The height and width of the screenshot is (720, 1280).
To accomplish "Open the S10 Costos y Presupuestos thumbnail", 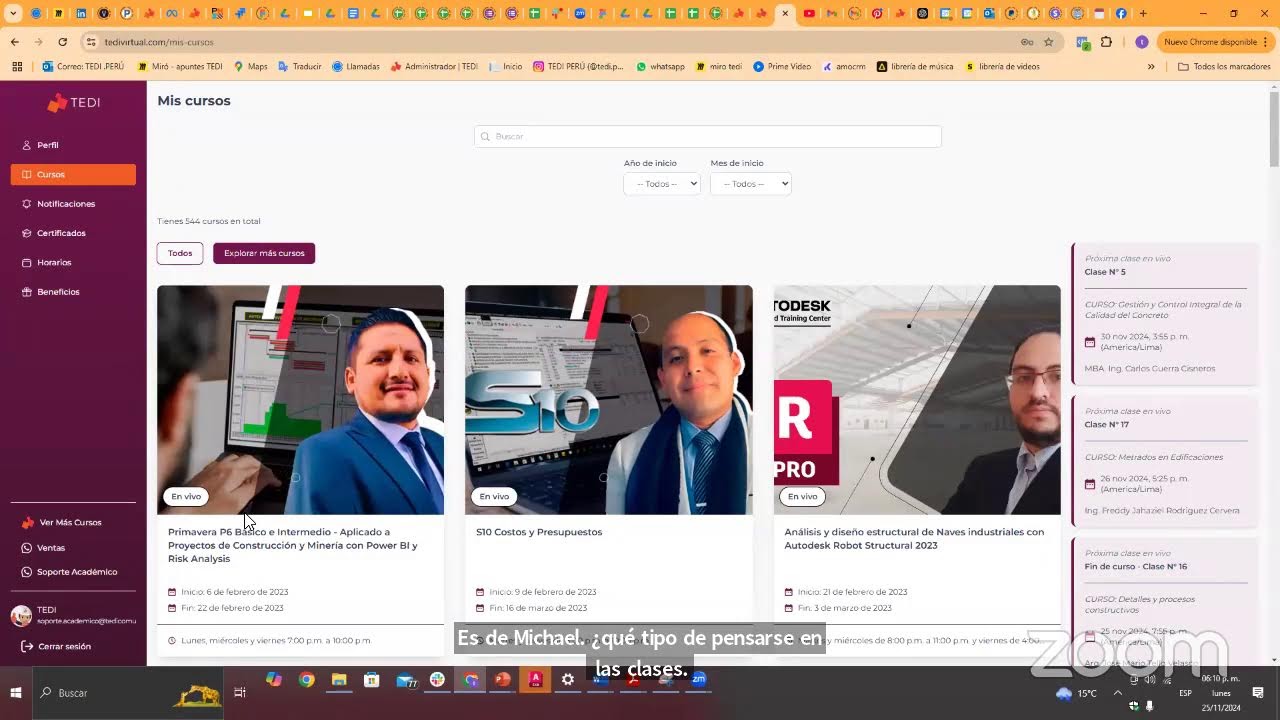I will [609, 400].
